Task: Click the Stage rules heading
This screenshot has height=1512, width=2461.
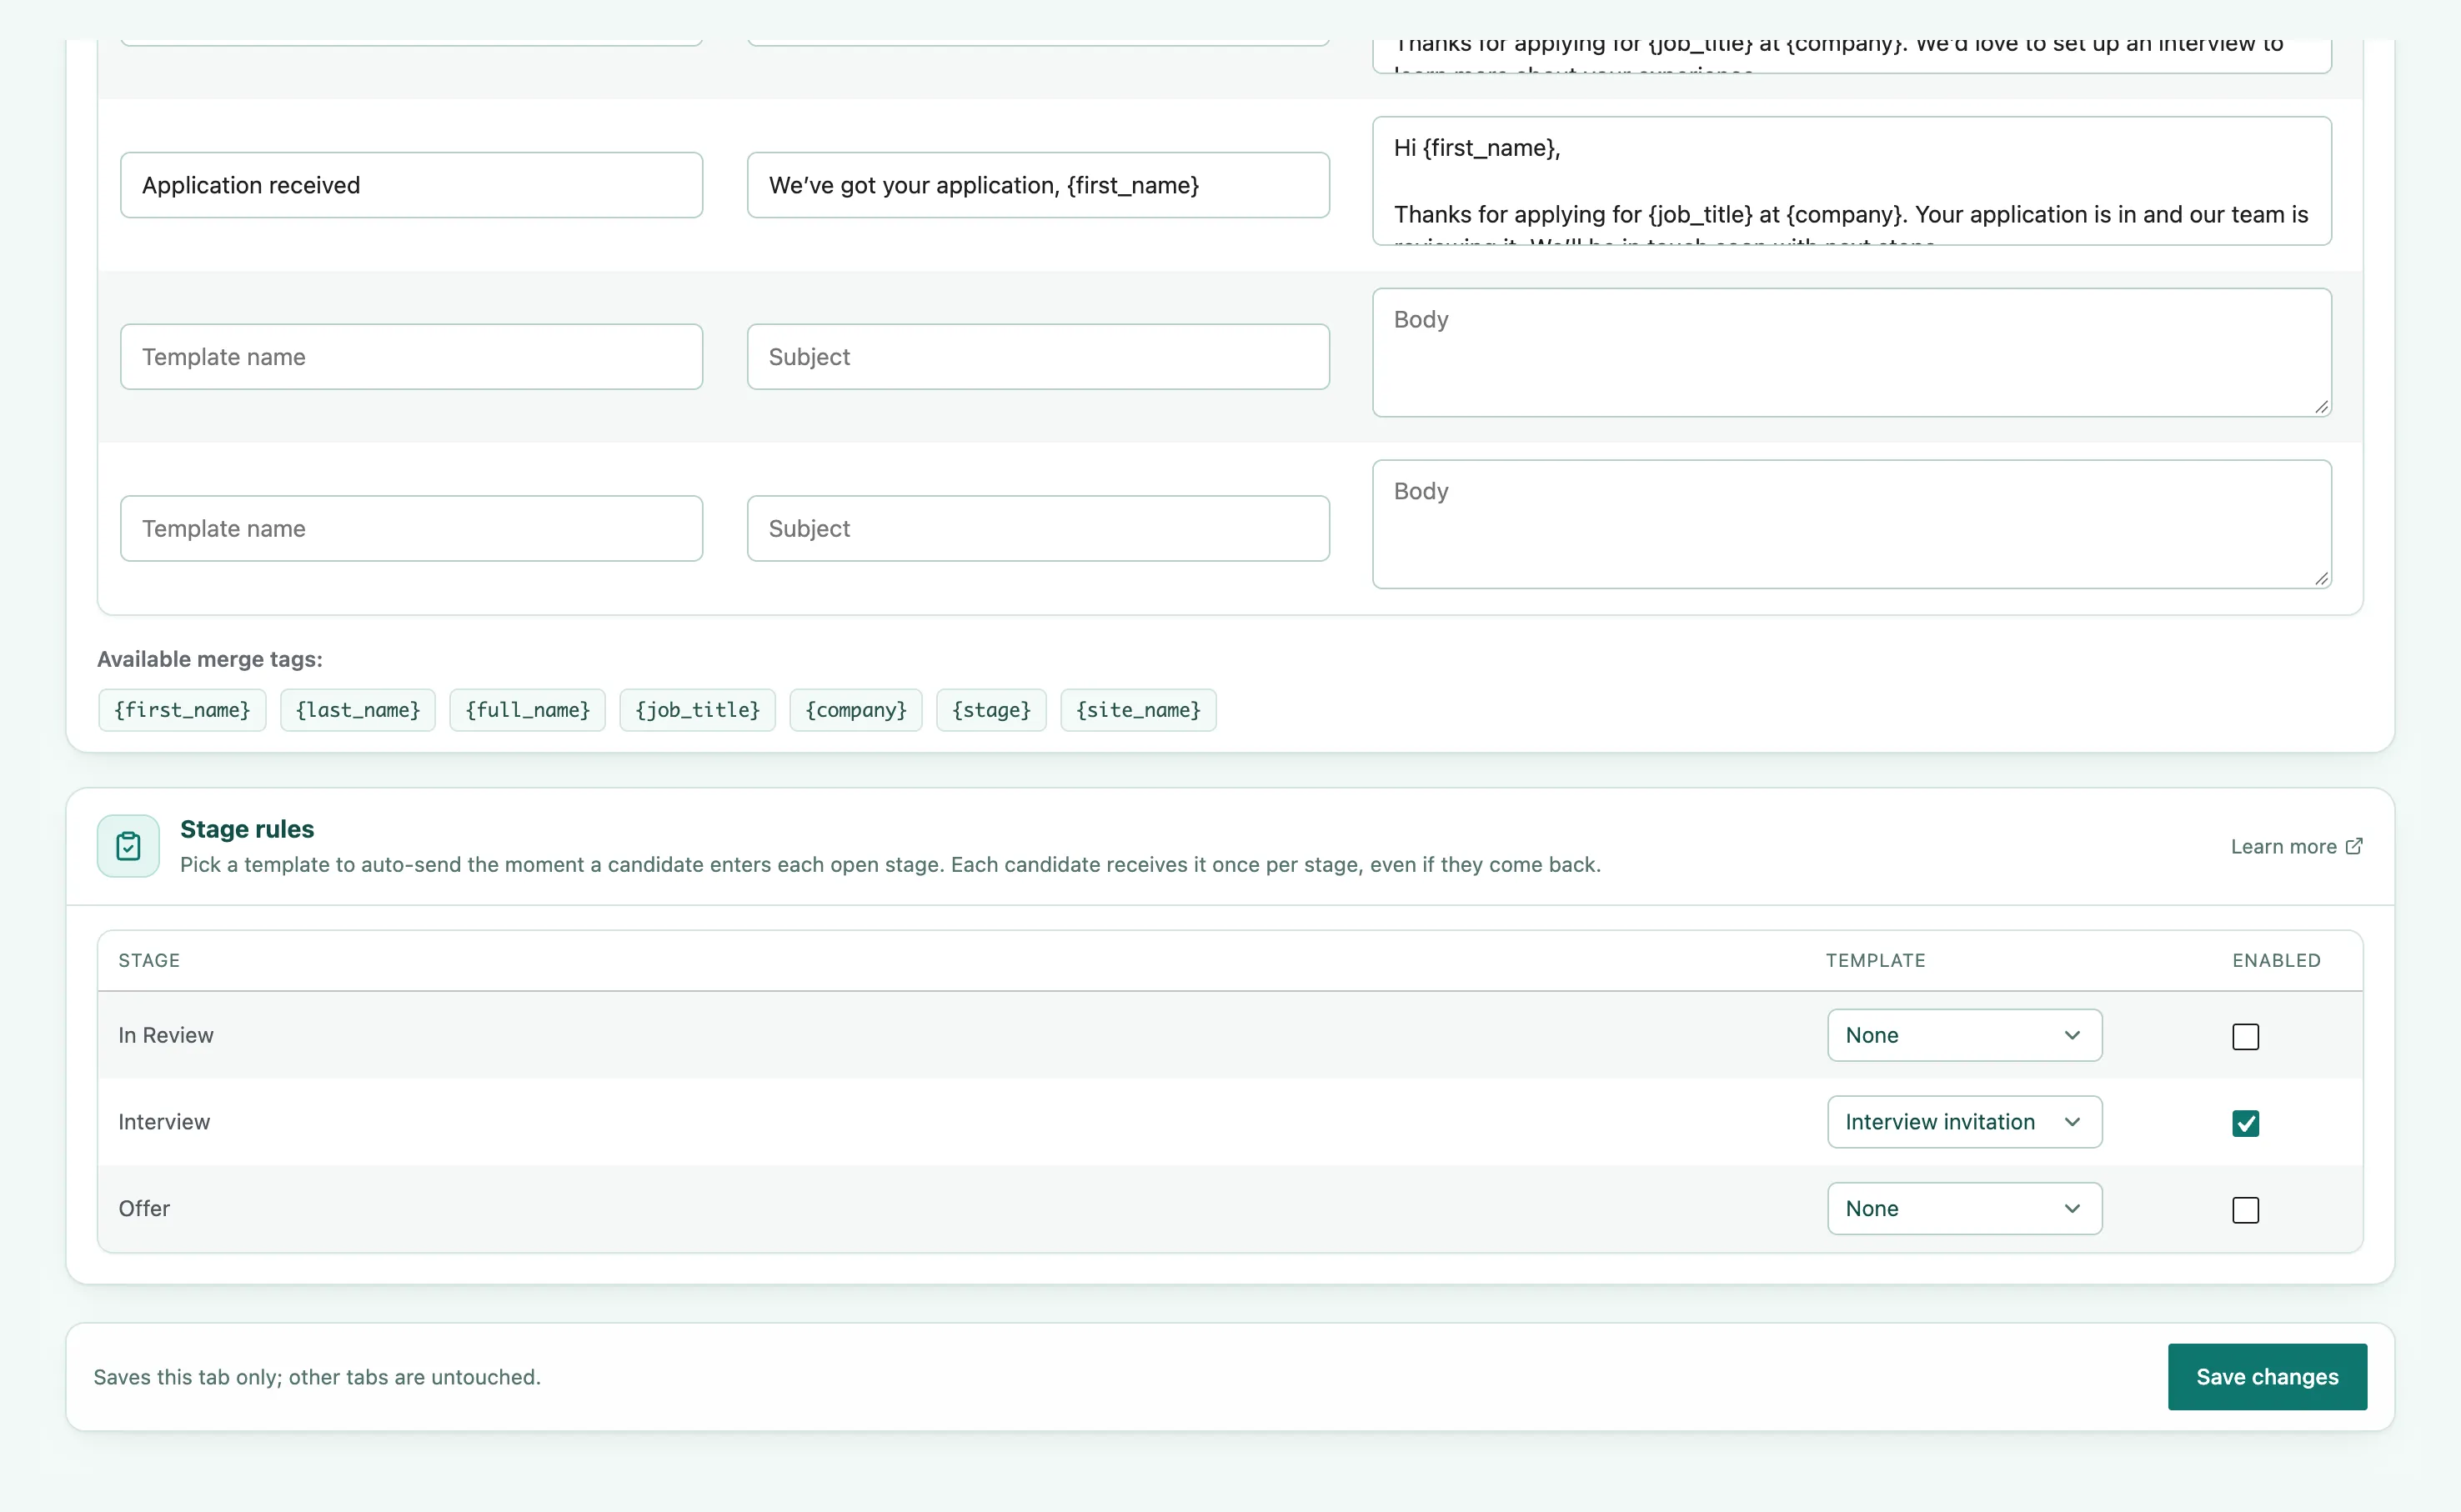Action: click(x=247, y=829)
